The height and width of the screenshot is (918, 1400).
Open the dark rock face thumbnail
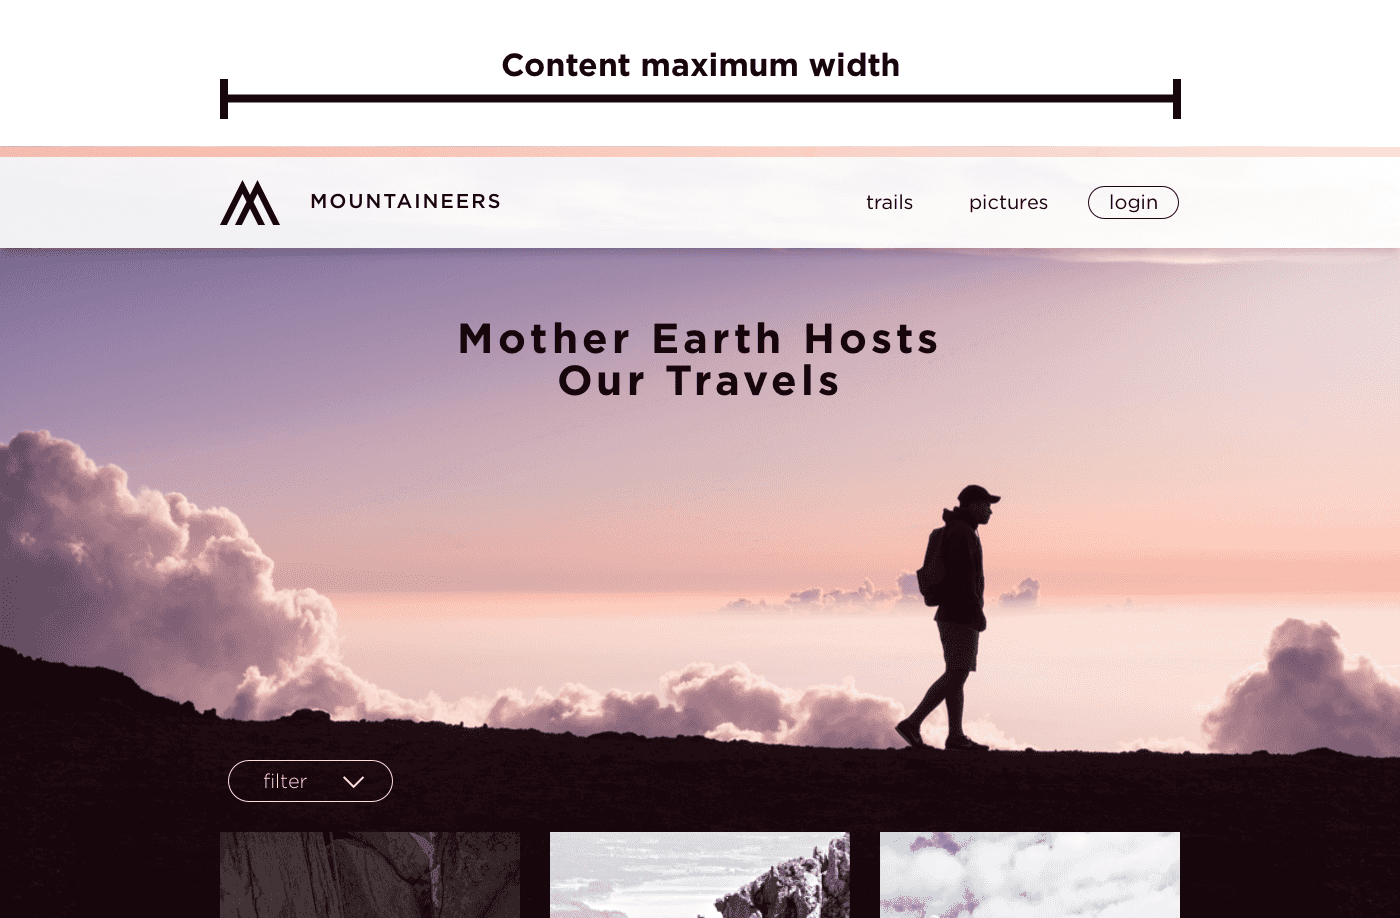point(370,875)
